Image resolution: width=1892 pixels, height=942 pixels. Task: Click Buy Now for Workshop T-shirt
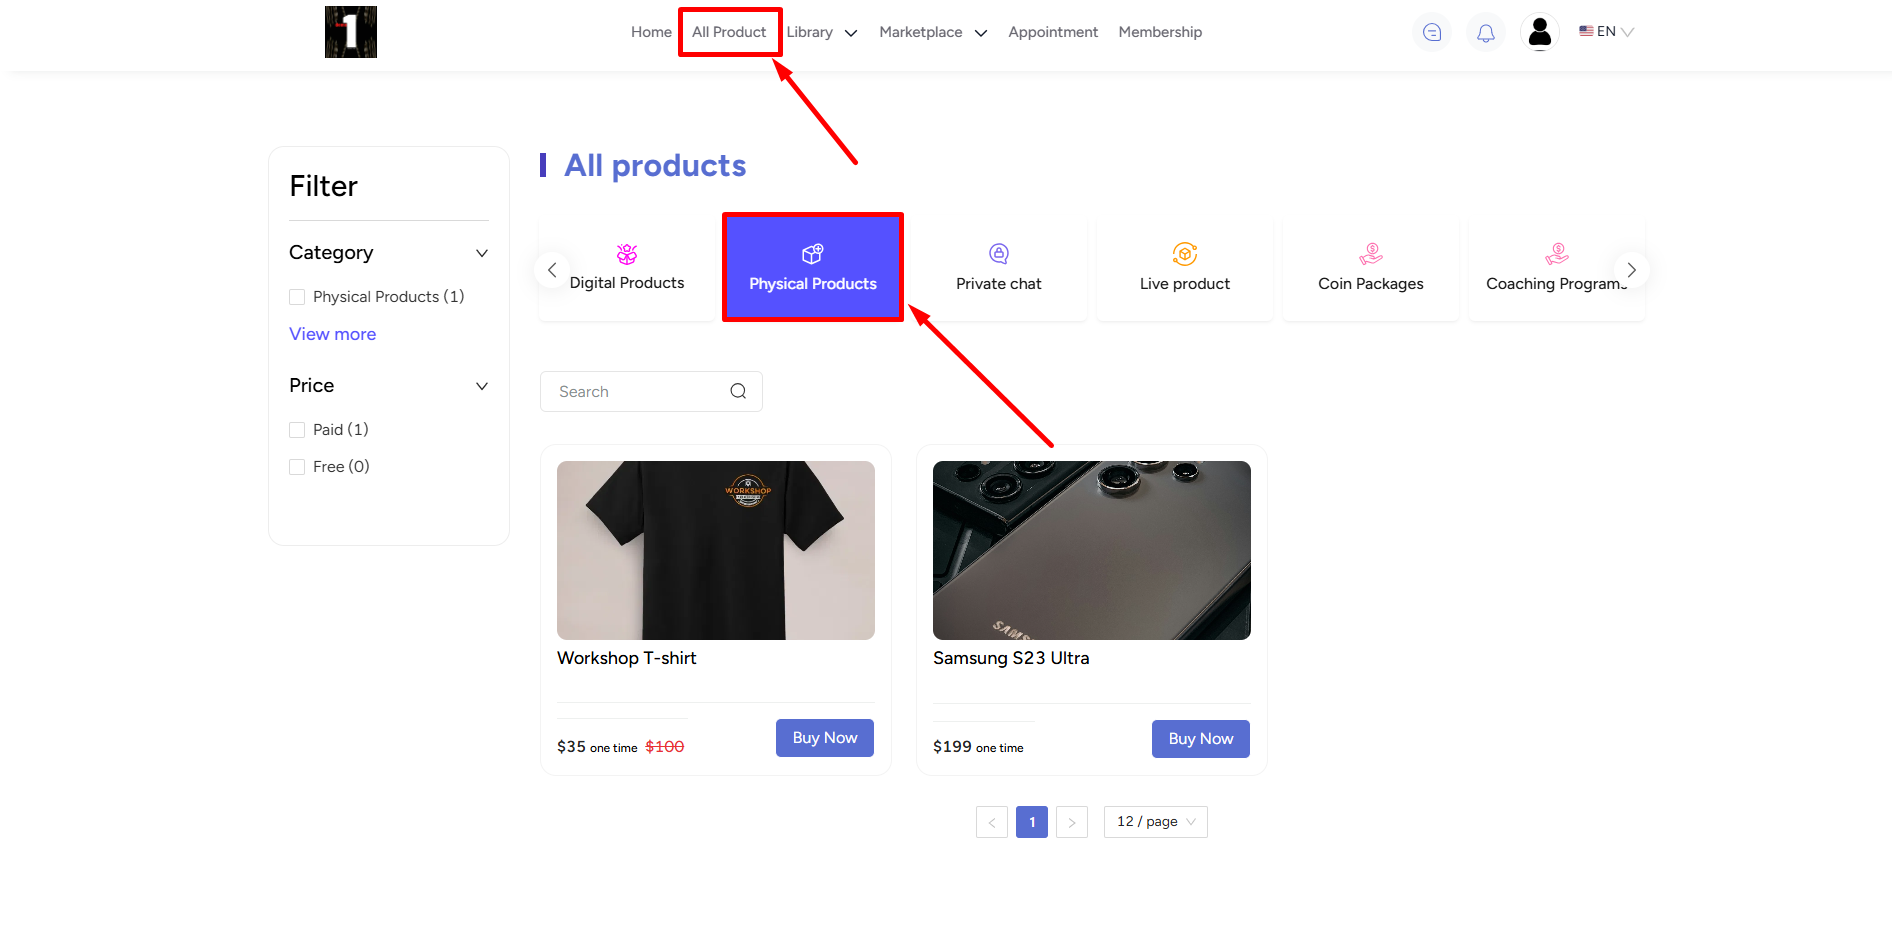coord(825,738)
